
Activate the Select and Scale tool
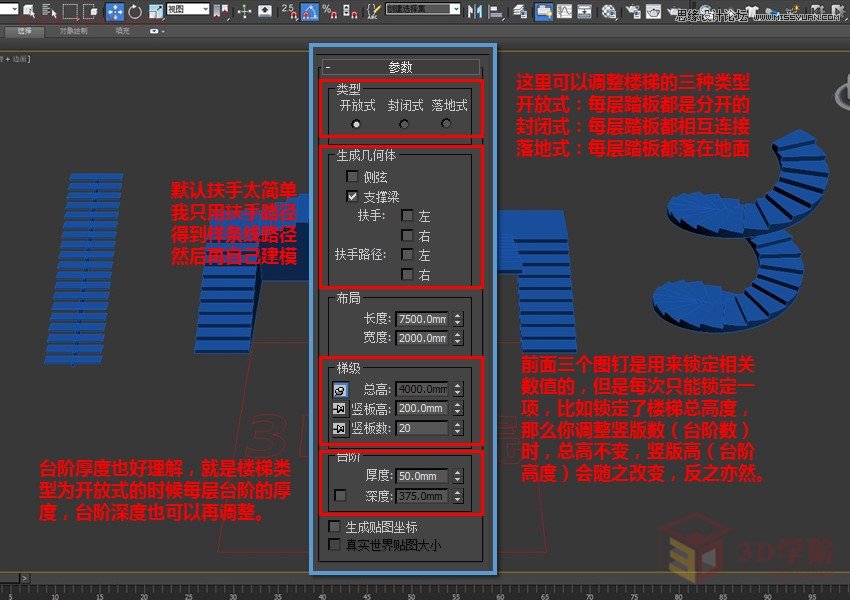pos(154,11)
